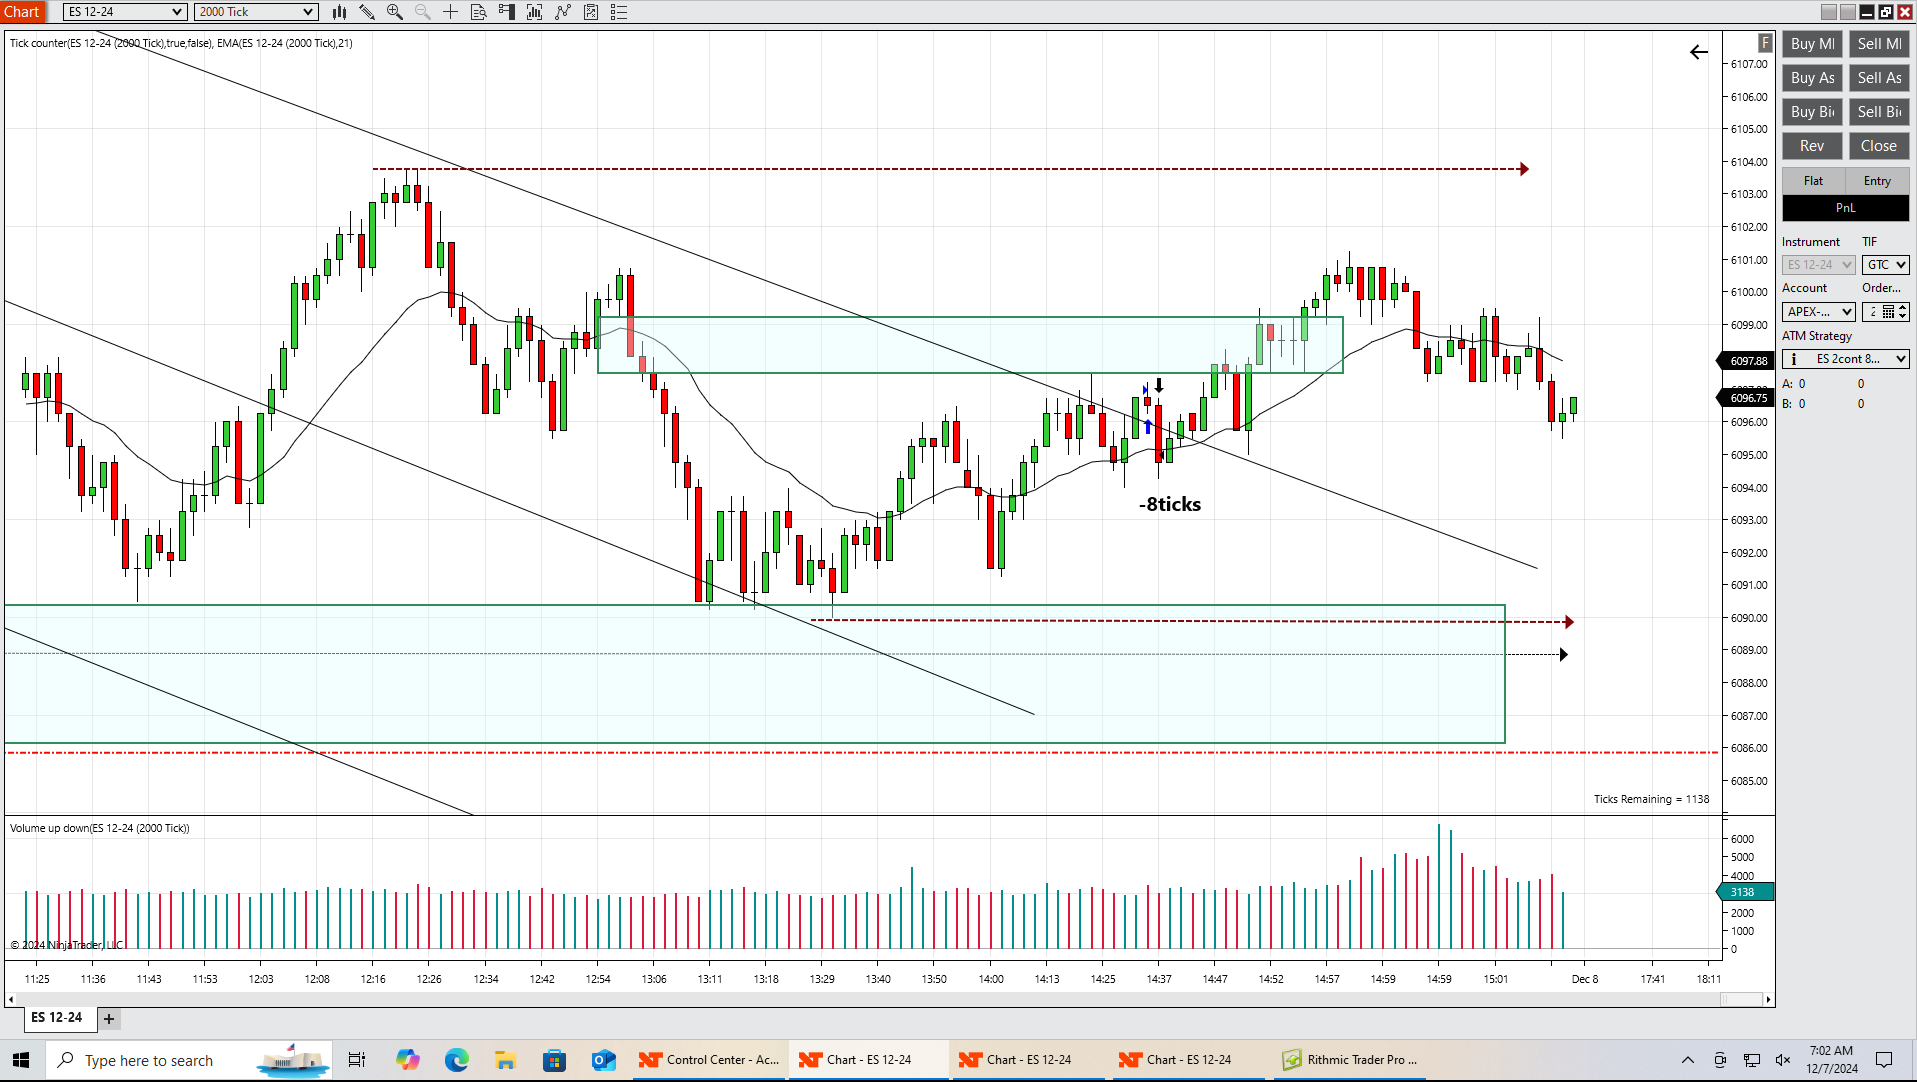Increase order quantity with up stepper
Screen dimensions: 1917x1082
(x=1903, y=308)
